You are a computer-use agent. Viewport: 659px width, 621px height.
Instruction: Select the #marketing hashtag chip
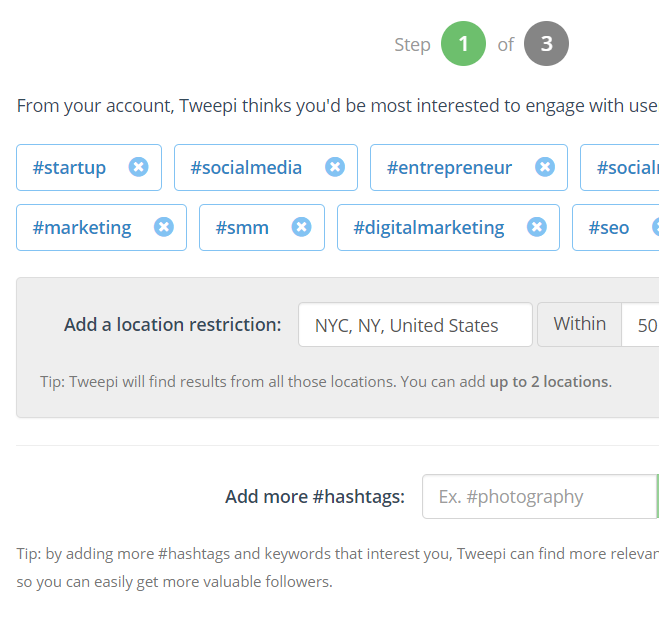click(82, 227)
